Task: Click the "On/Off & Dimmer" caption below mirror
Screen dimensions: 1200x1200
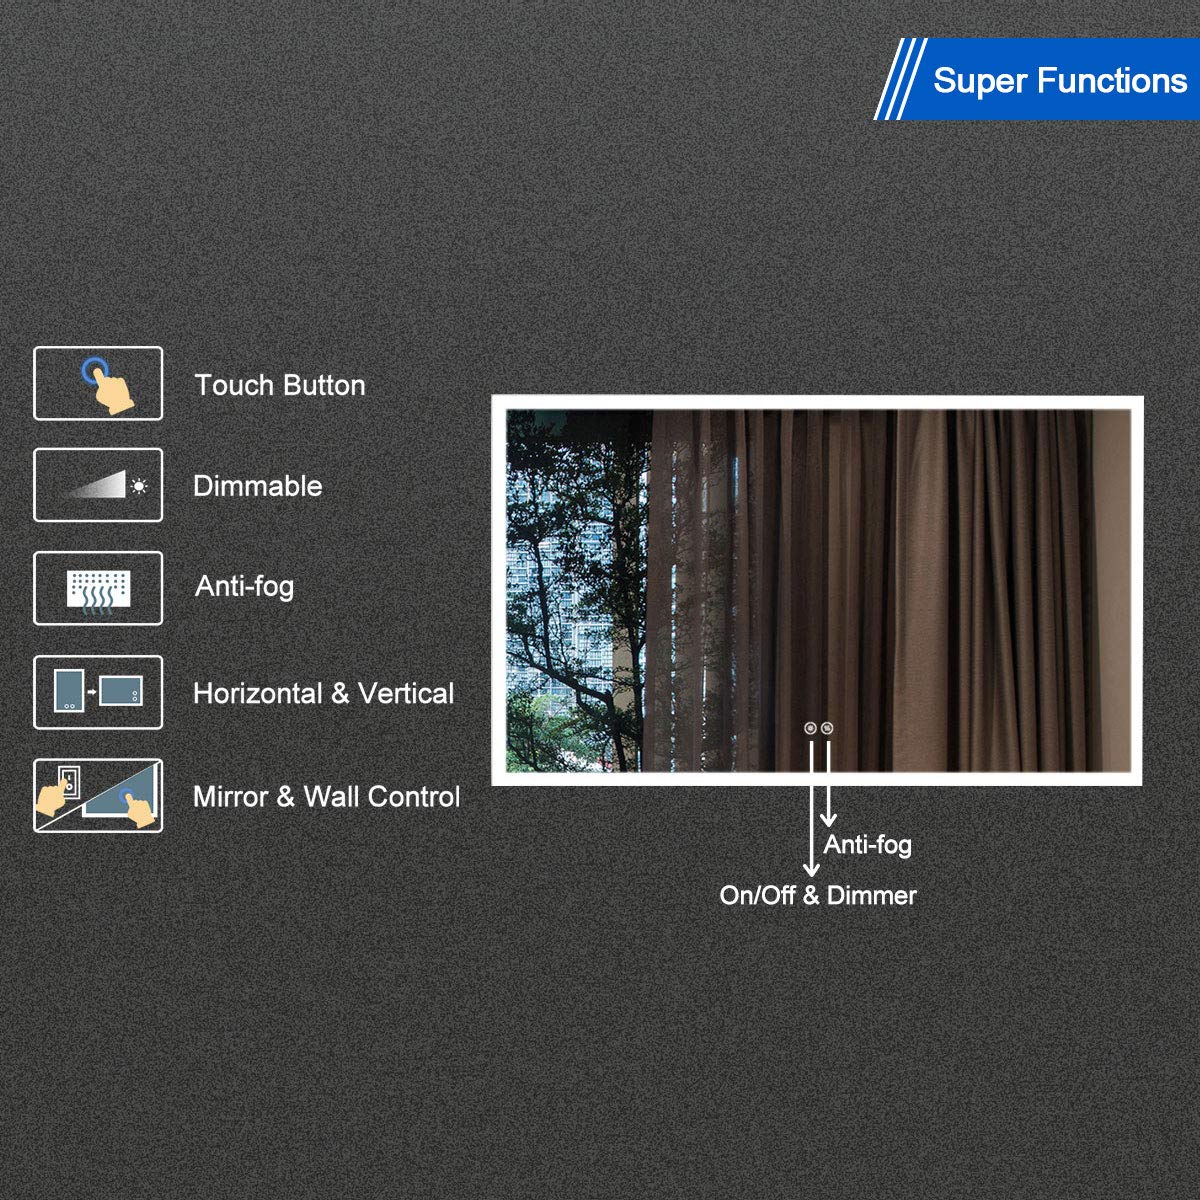Action: (817, 895)
